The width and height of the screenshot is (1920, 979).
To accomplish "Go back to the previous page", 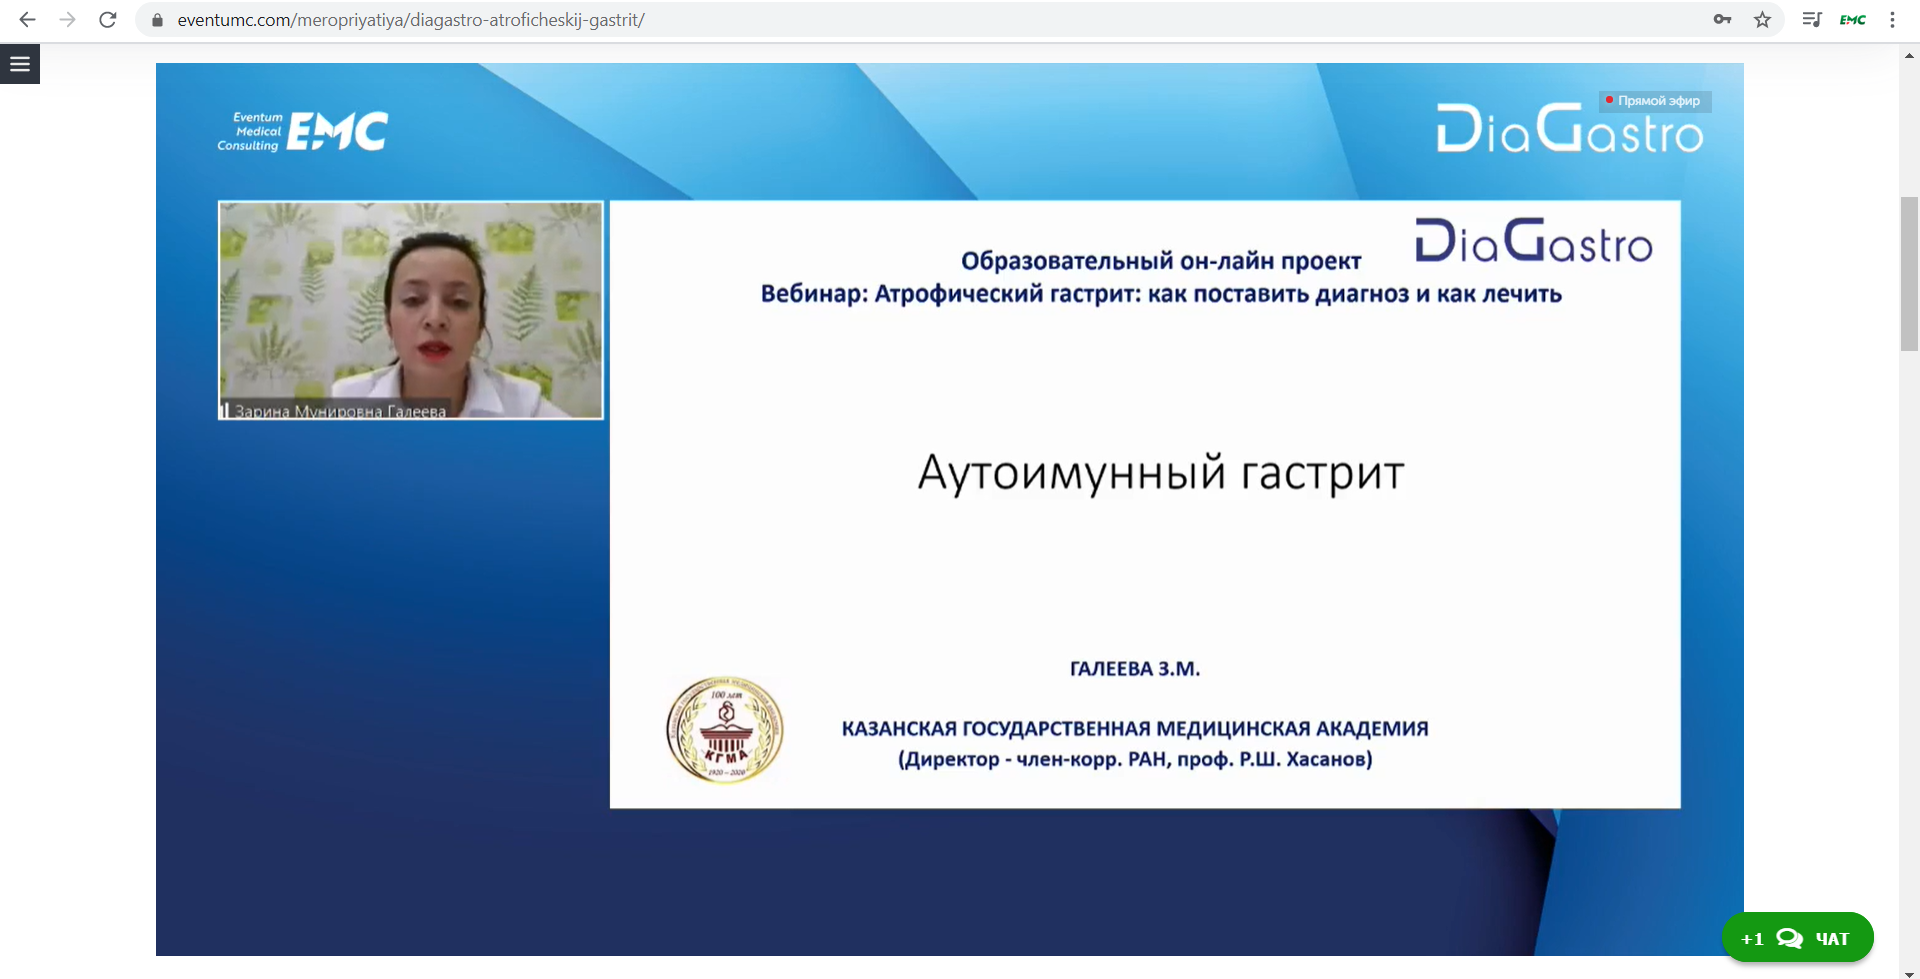I will pyautogui.click(x=27, y=20).
